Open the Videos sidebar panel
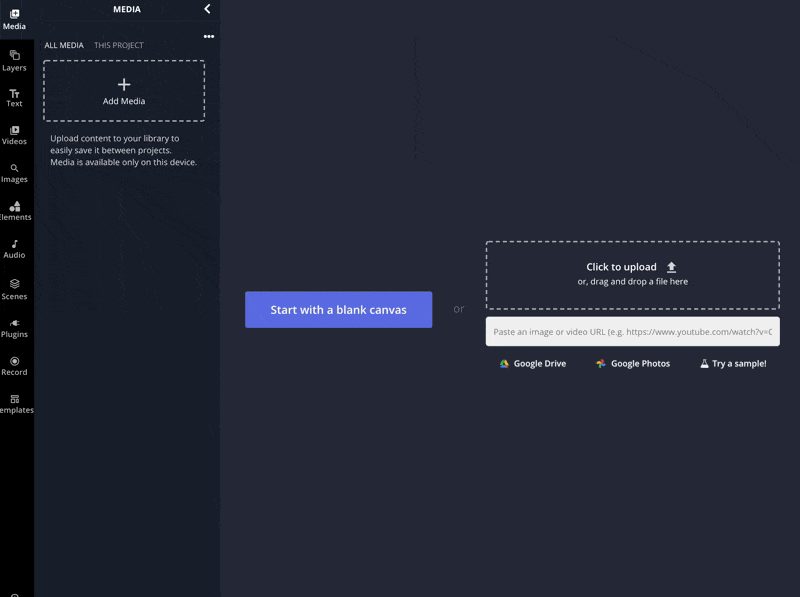The image size is (800, 597). tap(14, 135)
